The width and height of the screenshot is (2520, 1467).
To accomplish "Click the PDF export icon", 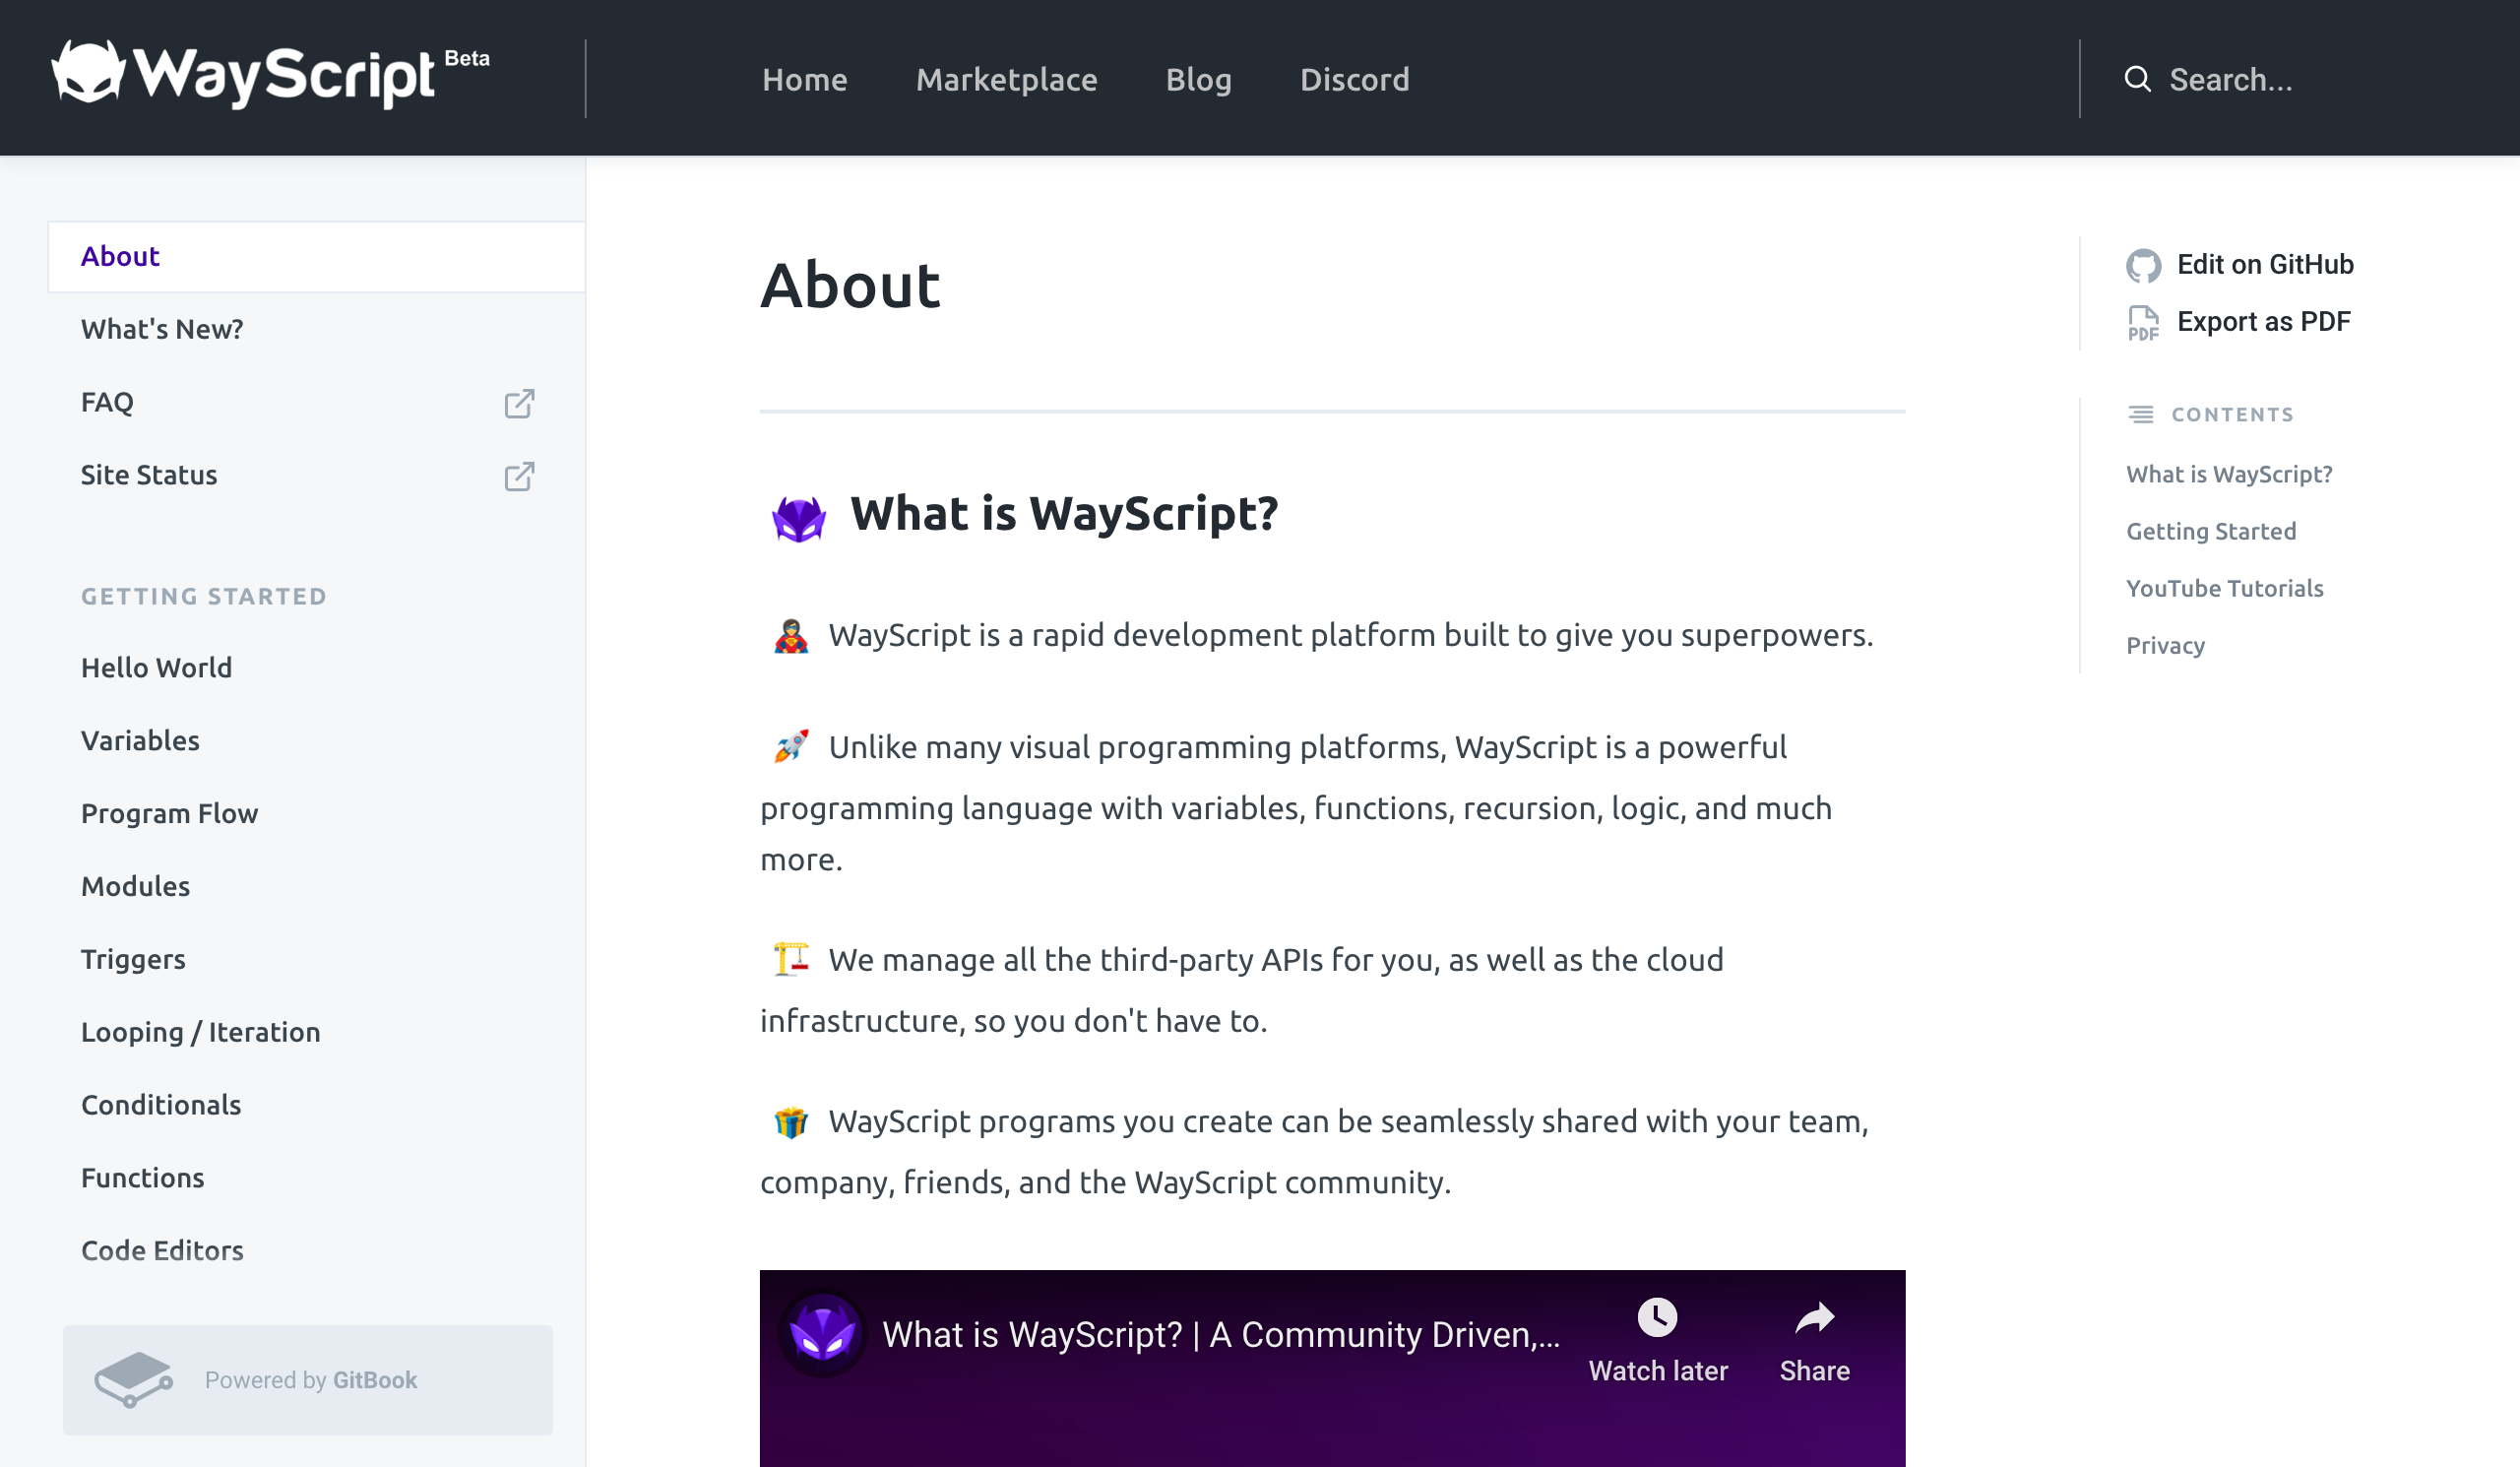I will (x=2143, y=323).
